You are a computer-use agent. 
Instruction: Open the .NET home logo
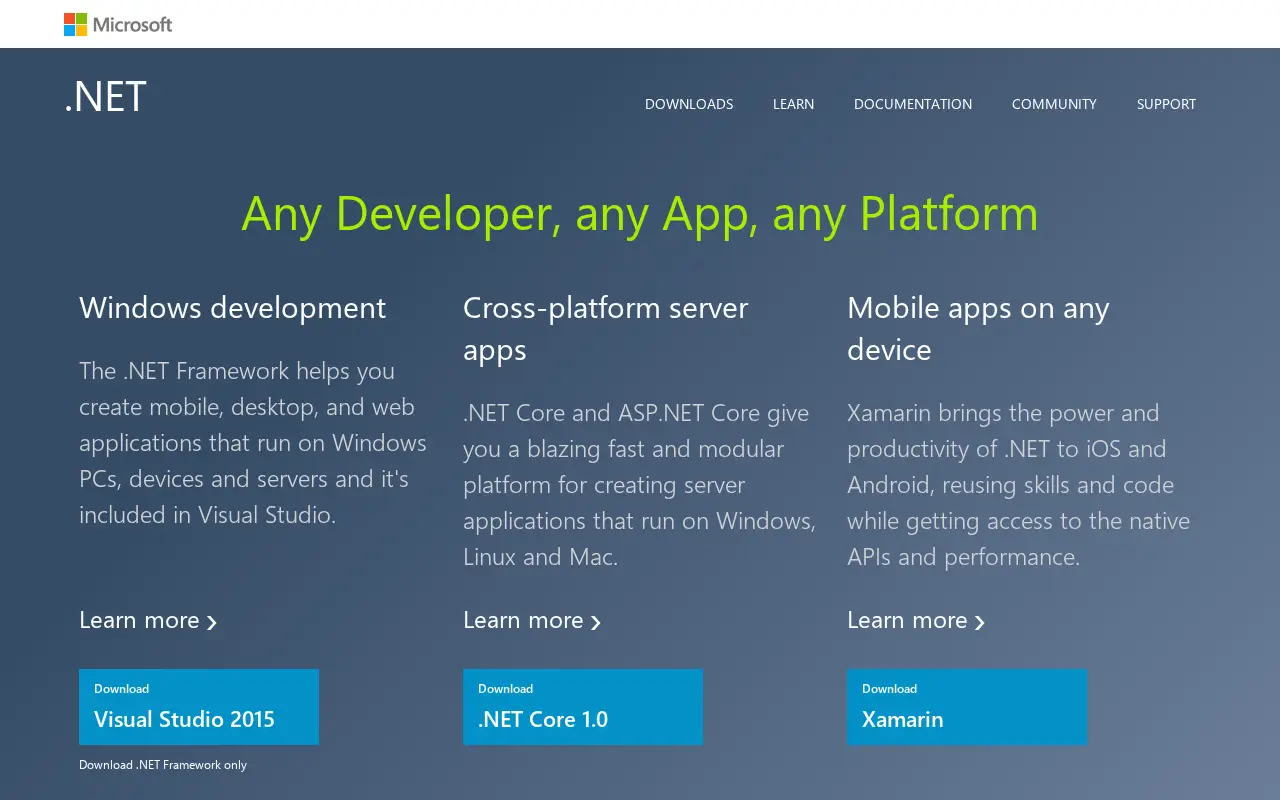pos(105,97)
